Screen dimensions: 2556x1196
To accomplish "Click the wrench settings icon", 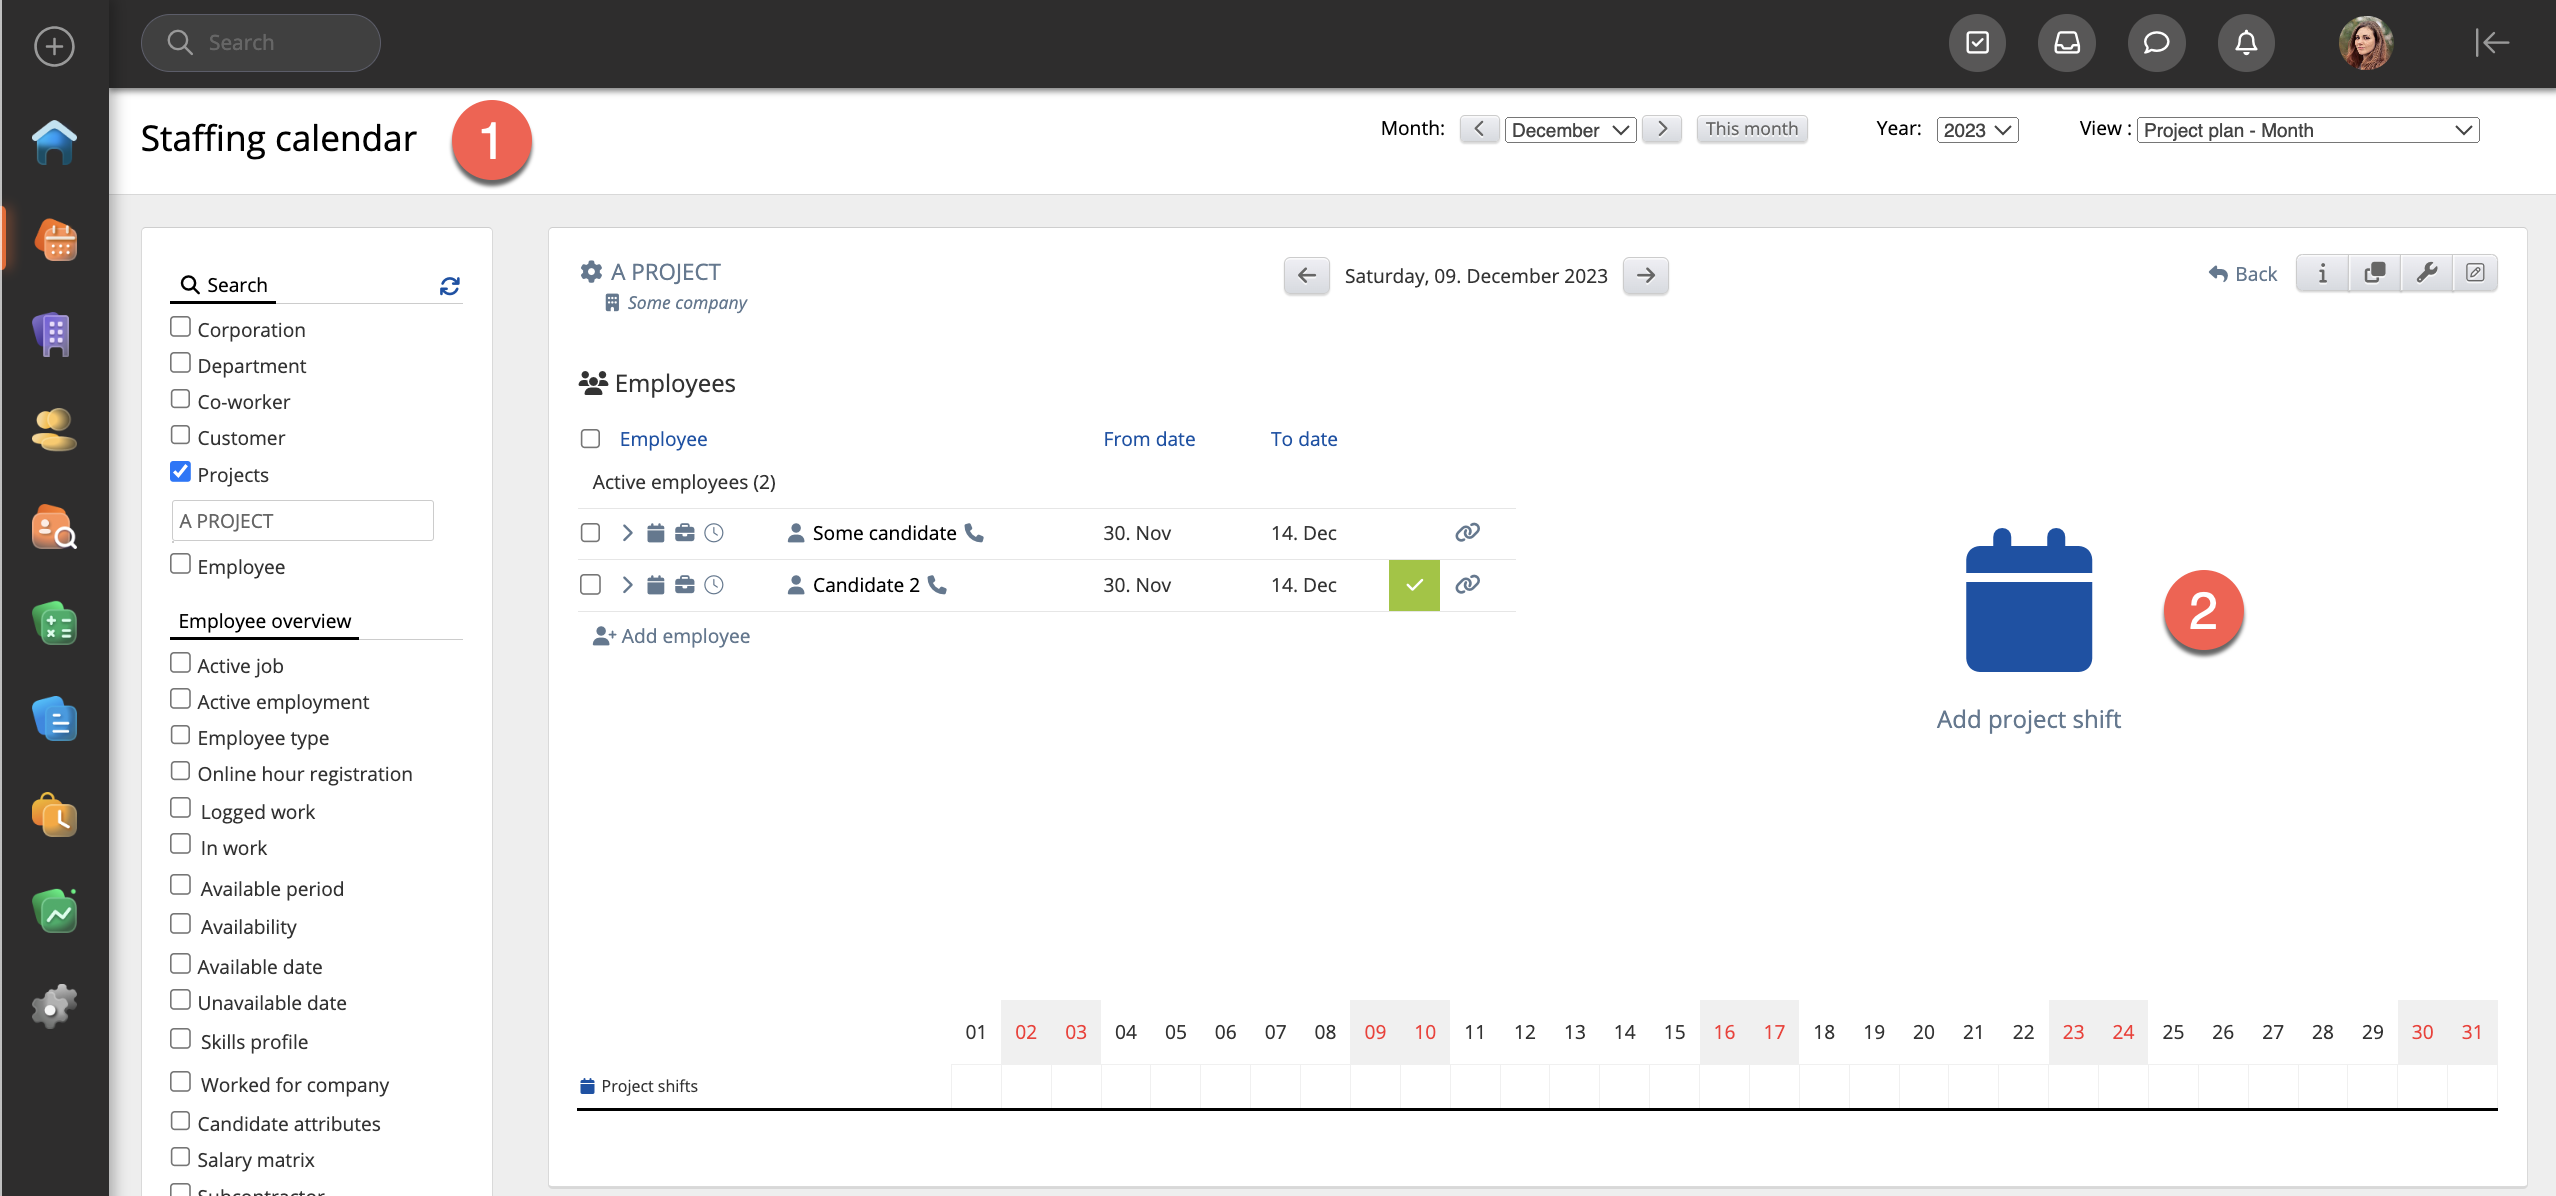I will 2426,273.
